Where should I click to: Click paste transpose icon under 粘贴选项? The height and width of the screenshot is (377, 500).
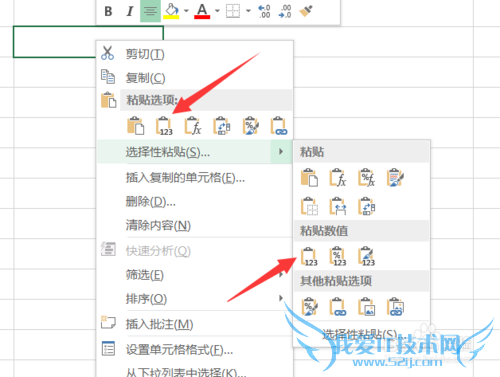(222, 126)
